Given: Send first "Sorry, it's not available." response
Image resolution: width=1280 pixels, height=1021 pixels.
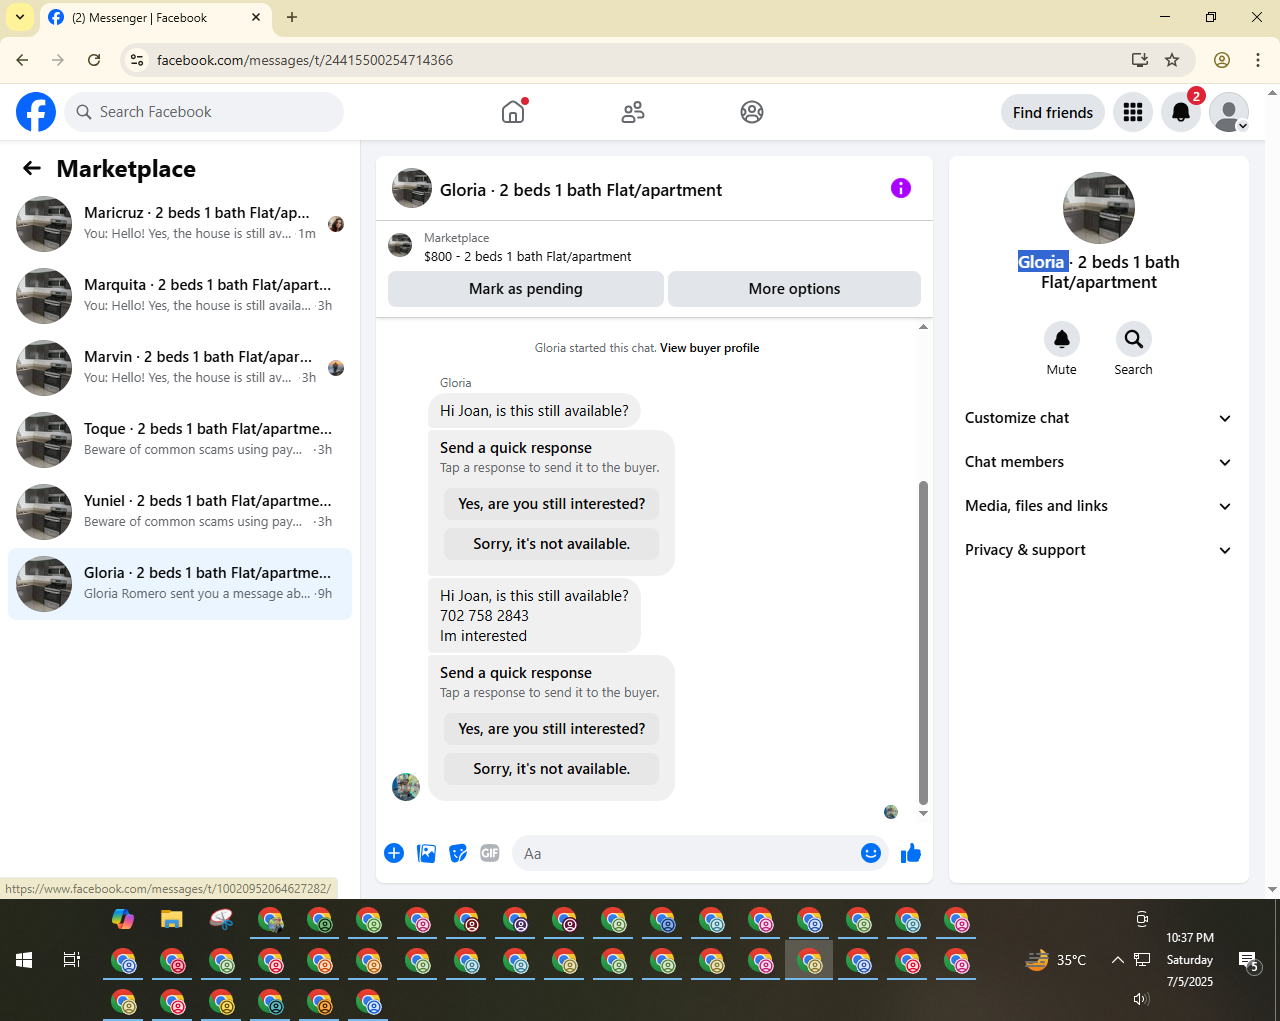Looking at the screenshot, I should pos(552,544).
